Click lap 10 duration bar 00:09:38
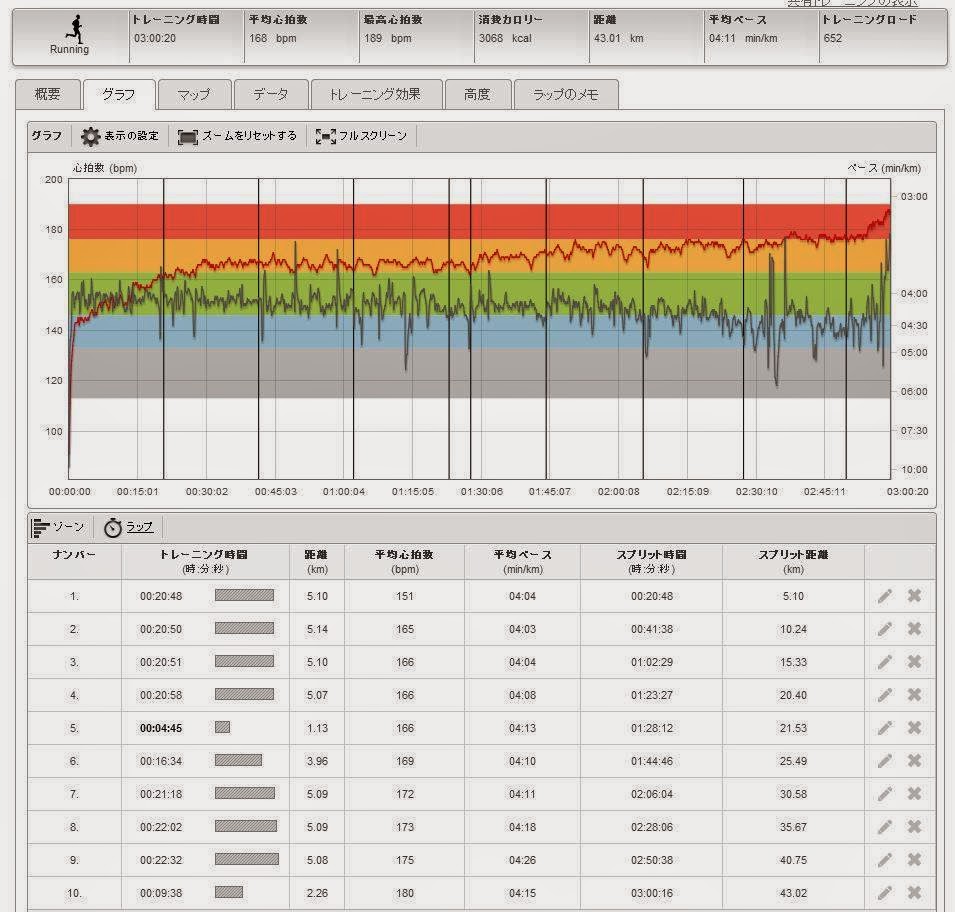955x912 pixels. pyautogui.click(x=229, y=893)
